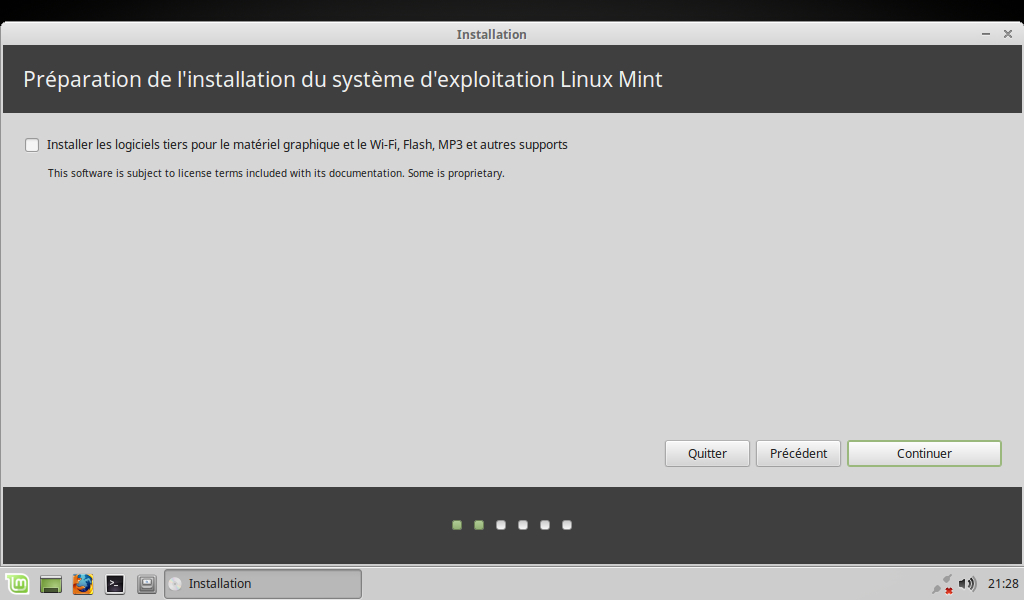The image size is (1024, 600).
Task: Quit the installer via Quitter
Action: point(707,453)
